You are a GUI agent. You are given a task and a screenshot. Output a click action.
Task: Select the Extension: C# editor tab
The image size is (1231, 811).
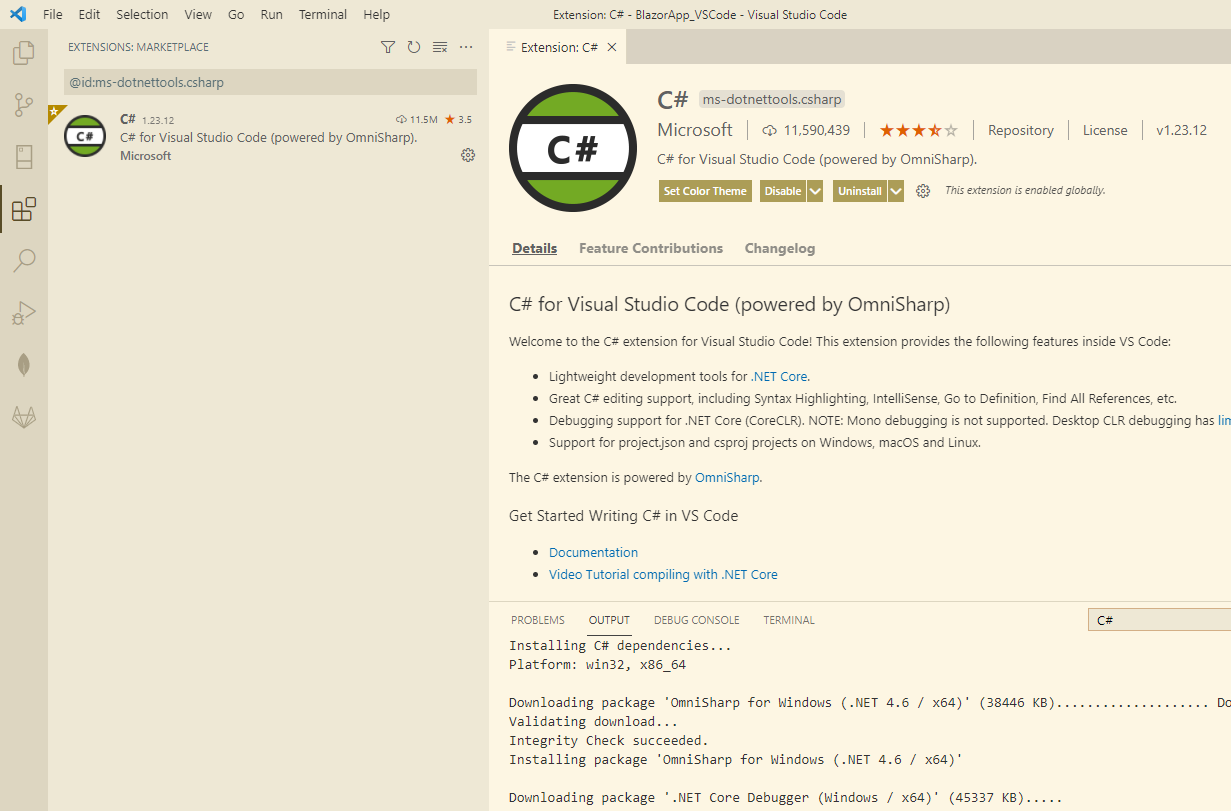tap(559, 47)
